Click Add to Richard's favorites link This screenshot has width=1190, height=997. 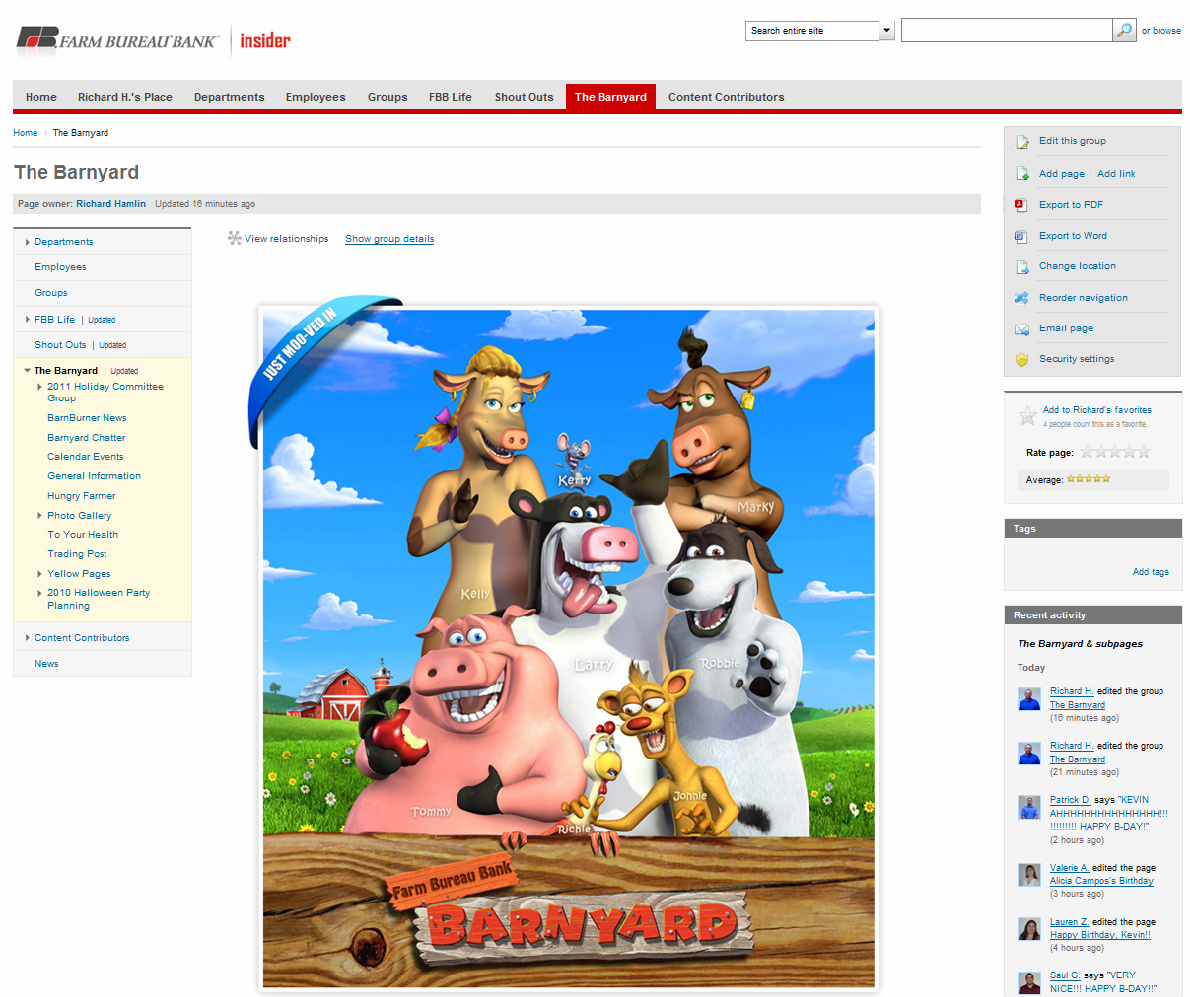(1097, 410)
